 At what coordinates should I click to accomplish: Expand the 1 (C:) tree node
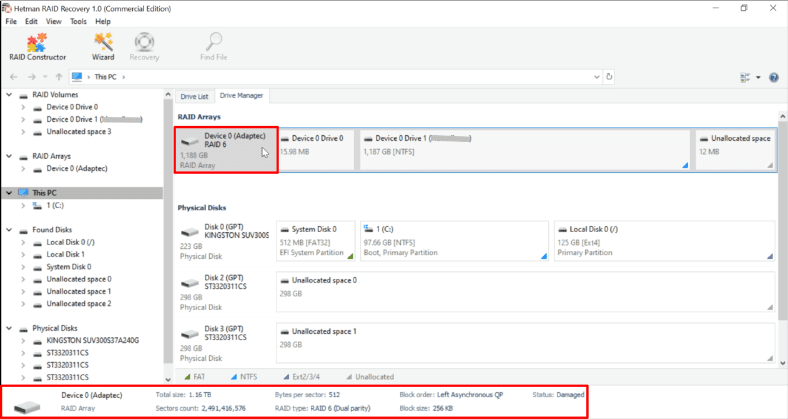pyautogui.click(x=23, y=205)
